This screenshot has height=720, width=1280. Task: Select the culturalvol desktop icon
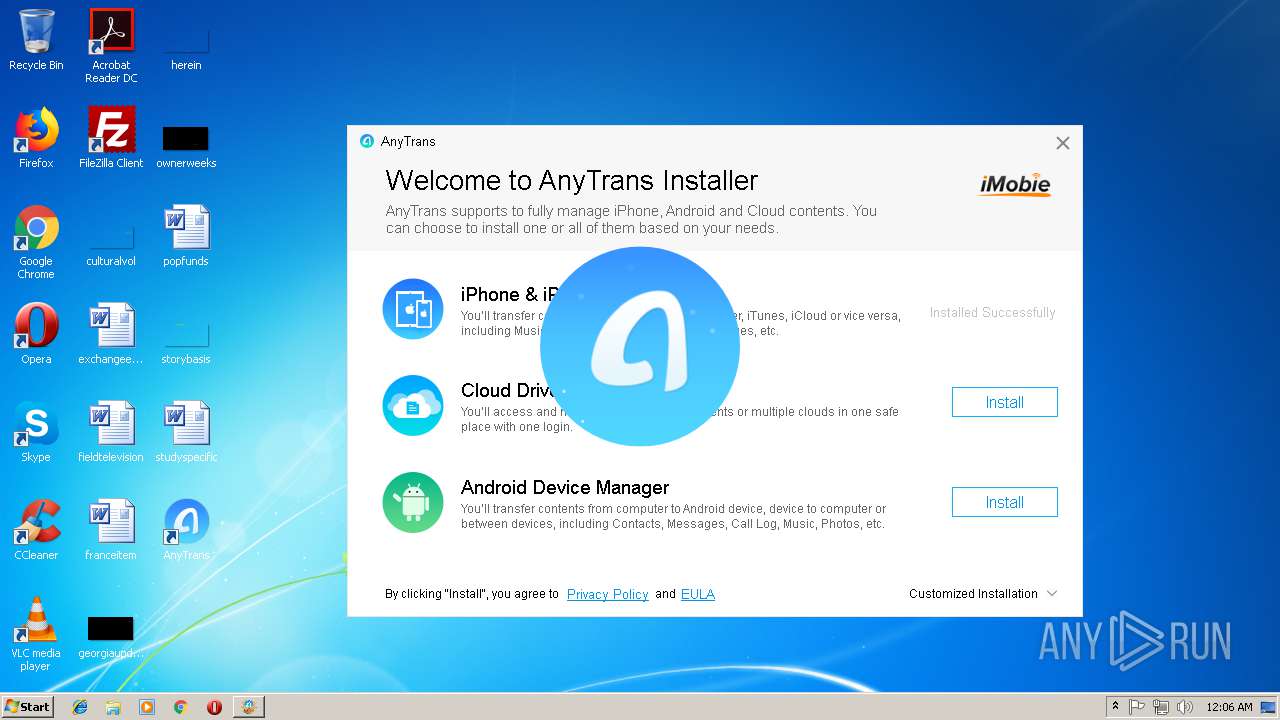click(111, 244)
